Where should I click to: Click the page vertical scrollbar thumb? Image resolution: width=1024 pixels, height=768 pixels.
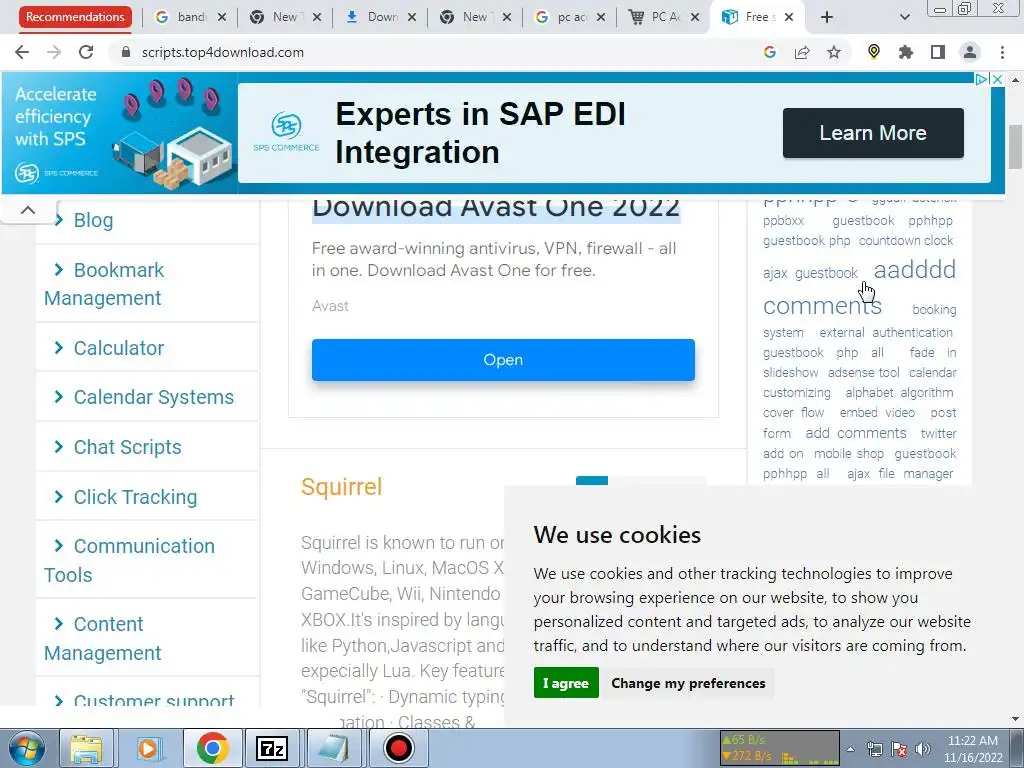(x=1015, y=147)
